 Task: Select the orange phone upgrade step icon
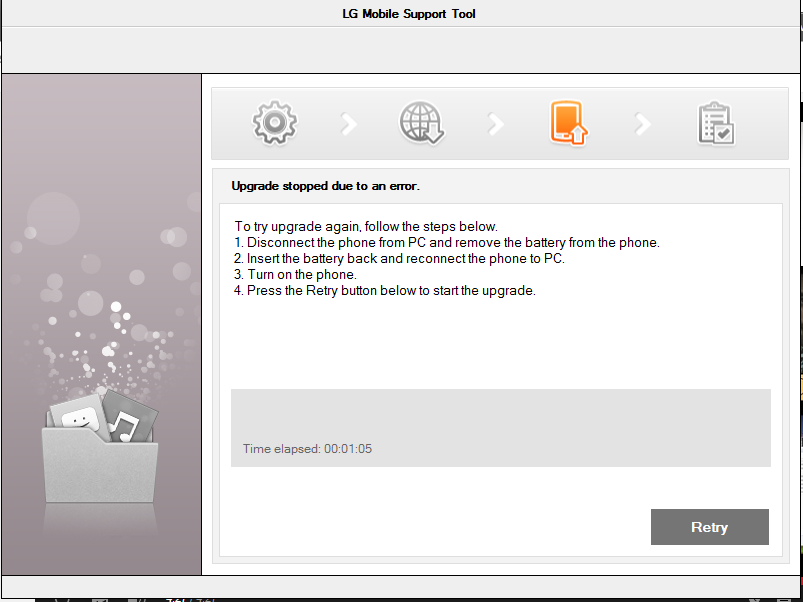[x=568, y=123]
